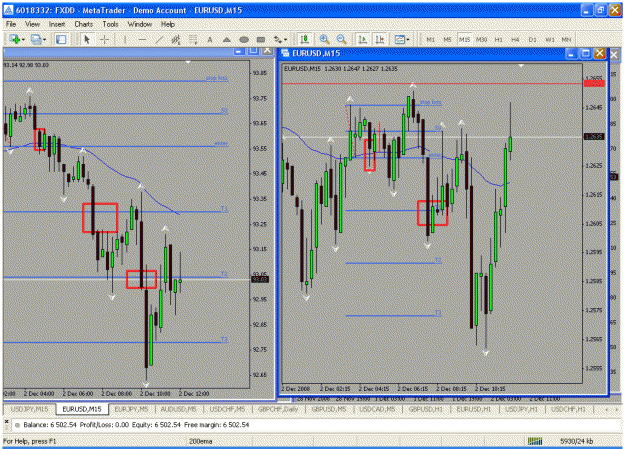Select the Cursor arrow tool
This screenshot has height=449, width=625.
coord(87,39)
